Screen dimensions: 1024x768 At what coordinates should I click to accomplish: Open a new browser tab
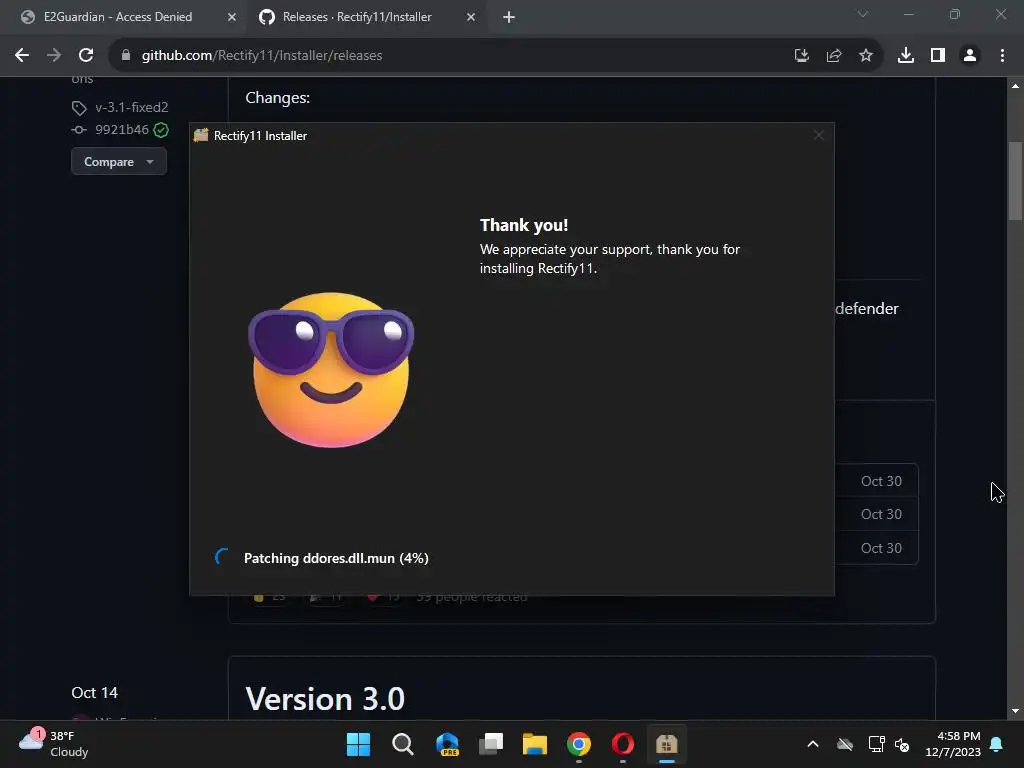509,18
